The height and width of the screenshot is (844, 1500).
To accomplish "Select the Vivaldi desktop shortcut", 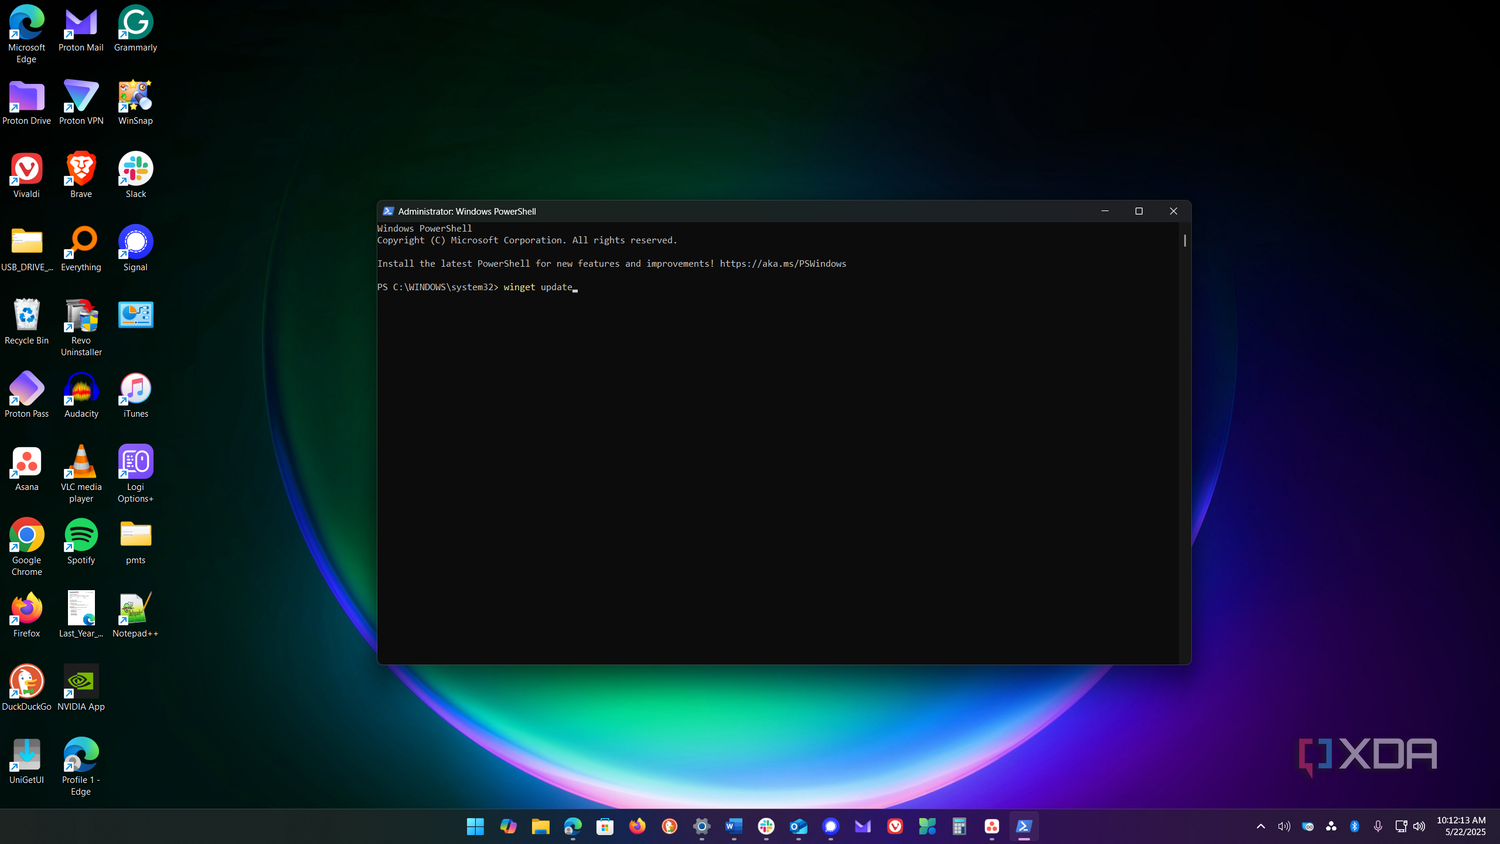I will [27, 175].
